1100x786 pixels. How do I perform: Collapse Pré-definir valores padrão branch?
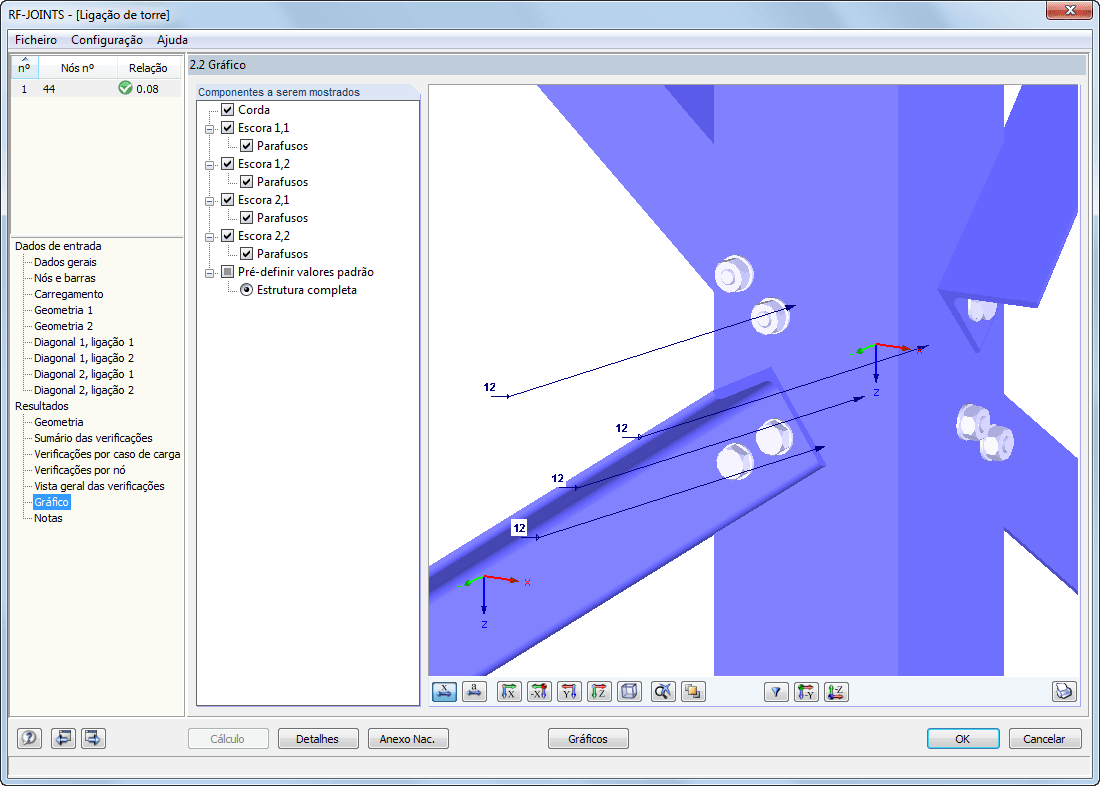click(209, 271)
